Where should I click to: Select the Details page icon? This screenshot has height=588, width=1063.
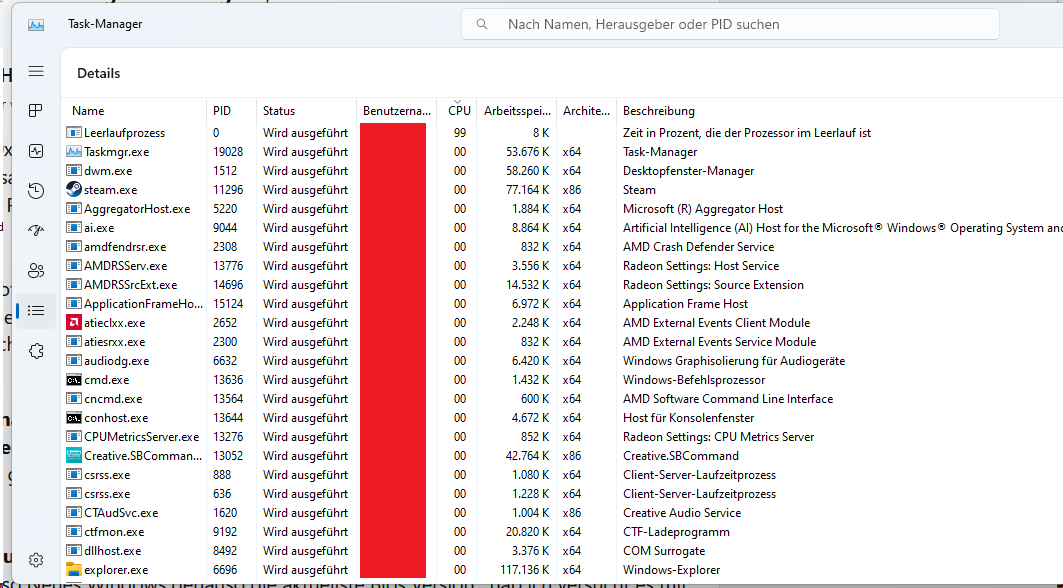(36, 311)
